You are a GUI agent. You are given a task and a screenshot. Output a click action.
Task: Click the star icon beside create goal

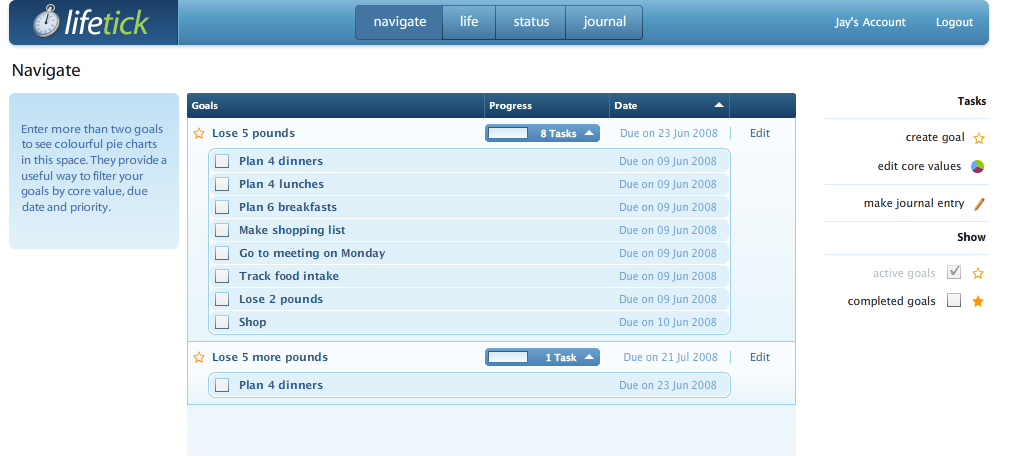tap(979, 138)
